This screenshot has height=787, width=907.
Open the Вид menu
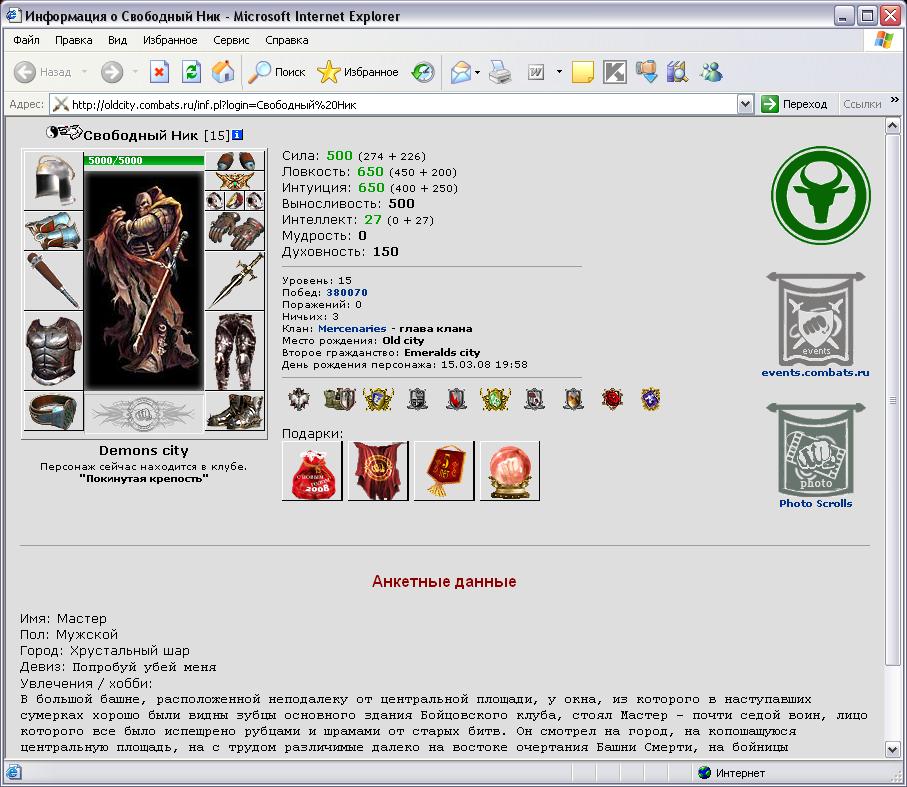pyautogui.click(x=117, y=40)
